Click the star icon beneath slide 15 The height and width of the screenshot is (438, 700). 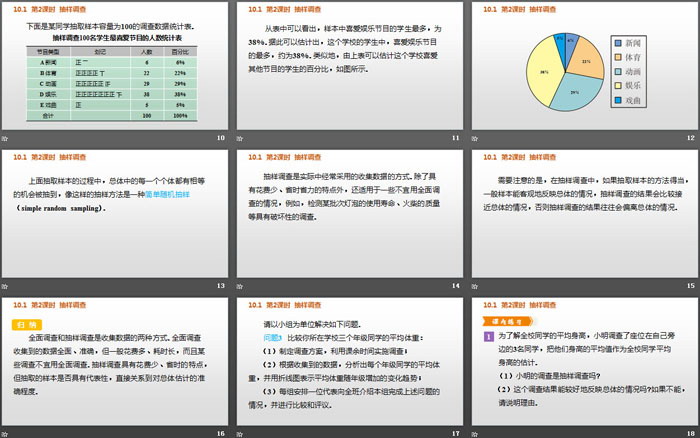[x=474, y=286]
